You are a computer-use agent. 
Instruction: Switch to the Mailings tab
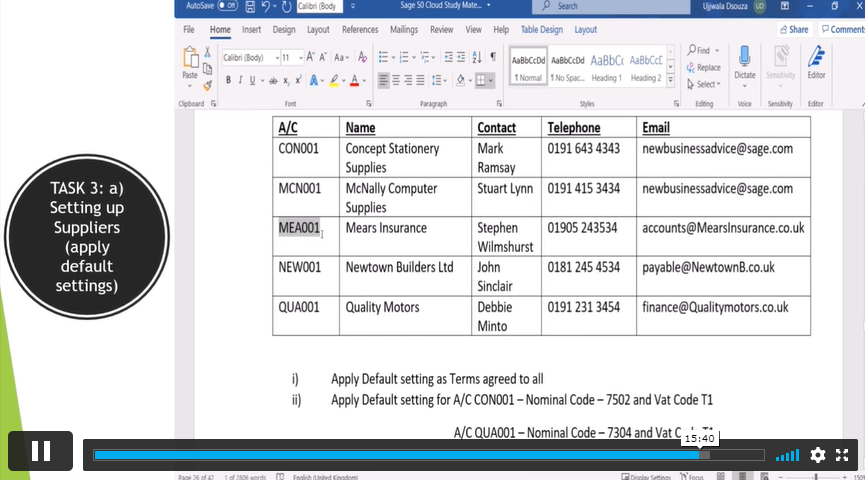click(x=404, y=30)
